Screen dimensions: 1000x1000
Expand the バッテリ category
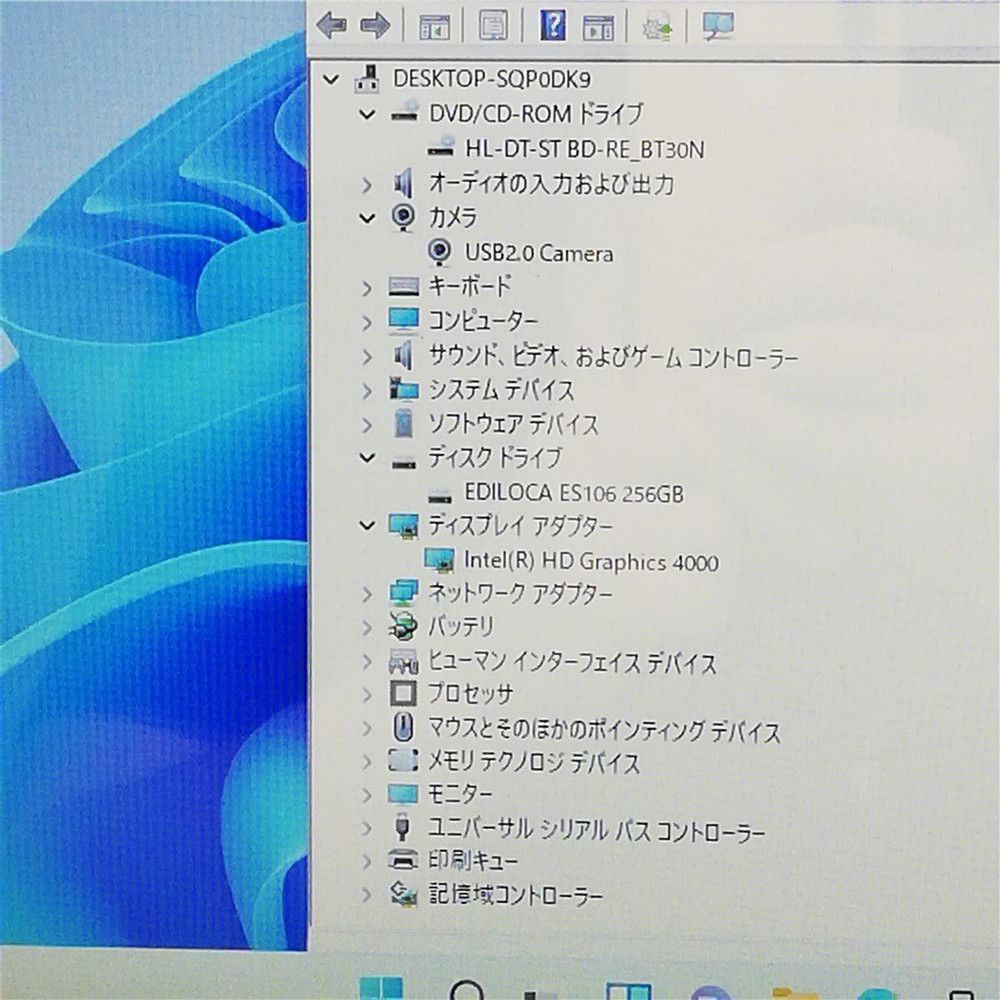coord(367,628)
